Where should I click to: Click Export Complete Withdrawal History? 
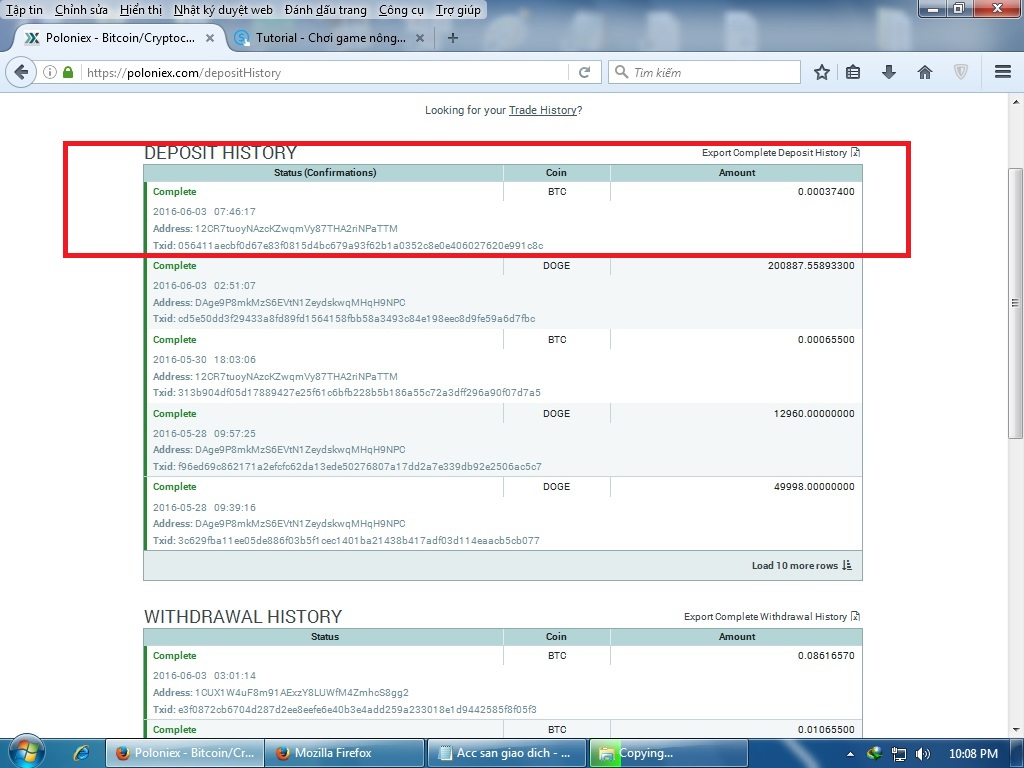[765, 616]
